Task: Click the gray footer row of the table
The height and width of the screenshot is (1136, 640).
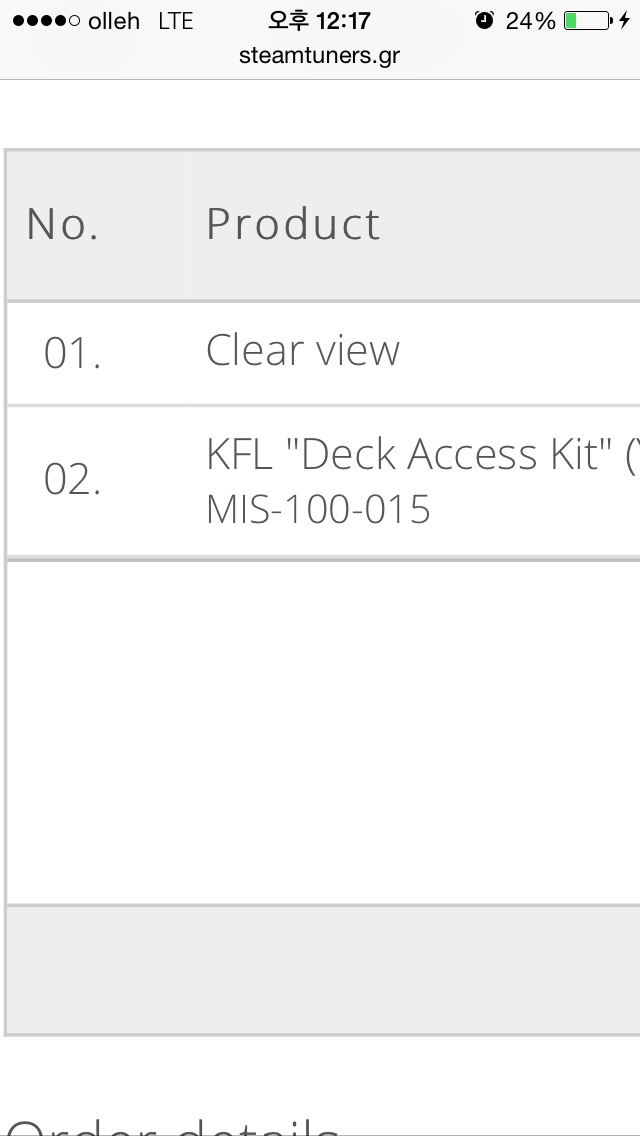Action: point(323,970)
